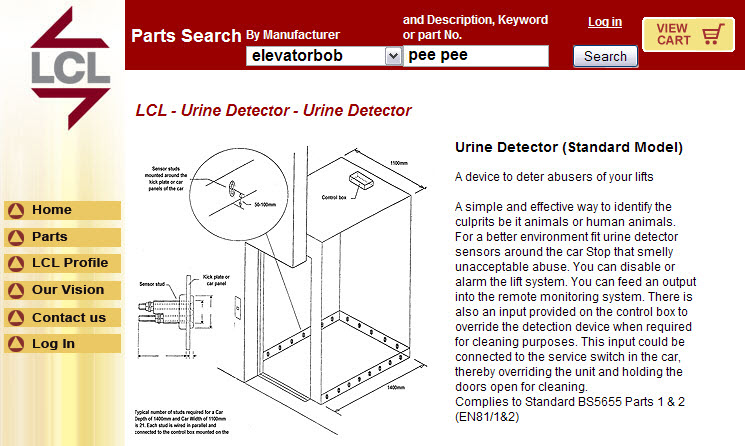Click 'Complies to Standard BS5655 Parts 1 & 2' text
The image size is (745, 446).
pos(570,402)
